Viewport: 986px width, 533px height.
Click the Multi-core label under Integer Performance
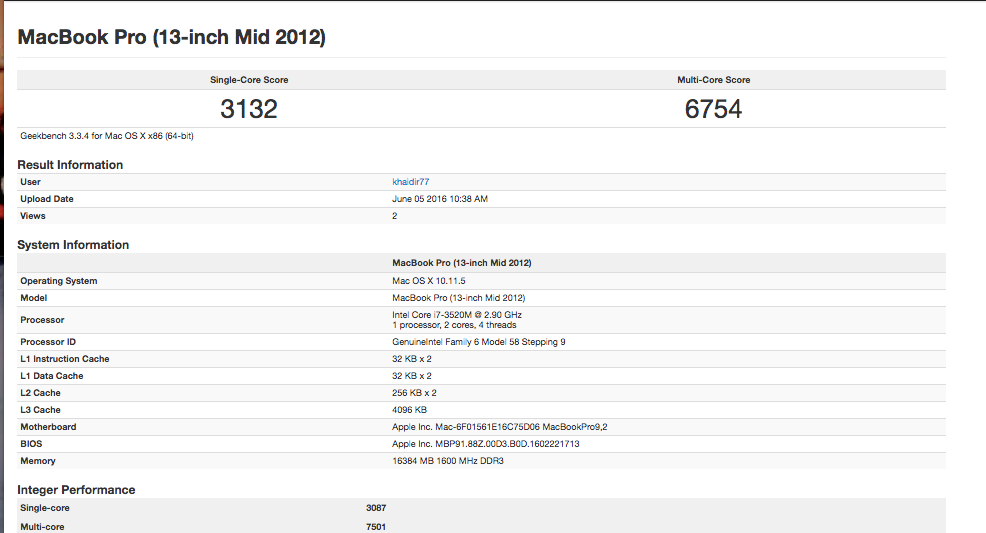(42, 527)
